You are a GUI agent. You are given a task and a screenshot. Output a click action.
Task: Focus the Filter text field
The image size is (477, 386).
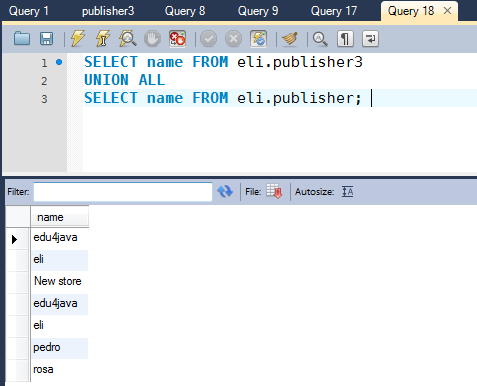(x=123, y=192)
